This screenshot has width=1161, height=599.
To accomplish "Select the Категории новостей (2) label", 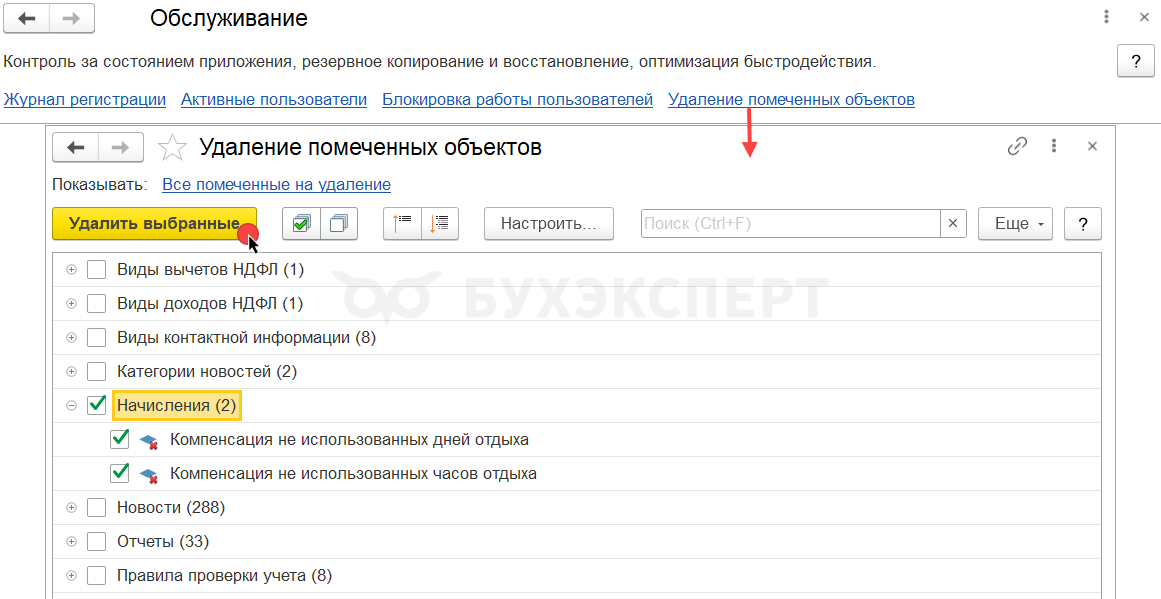I will point(207,372).
